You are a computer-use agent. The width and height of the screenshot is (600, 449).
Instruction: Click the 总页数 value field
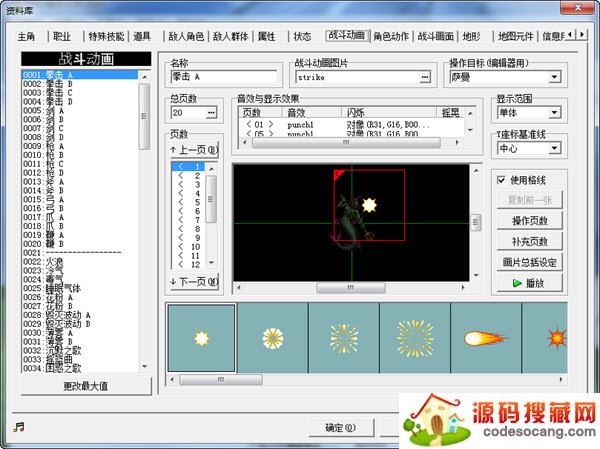(188, 113)
